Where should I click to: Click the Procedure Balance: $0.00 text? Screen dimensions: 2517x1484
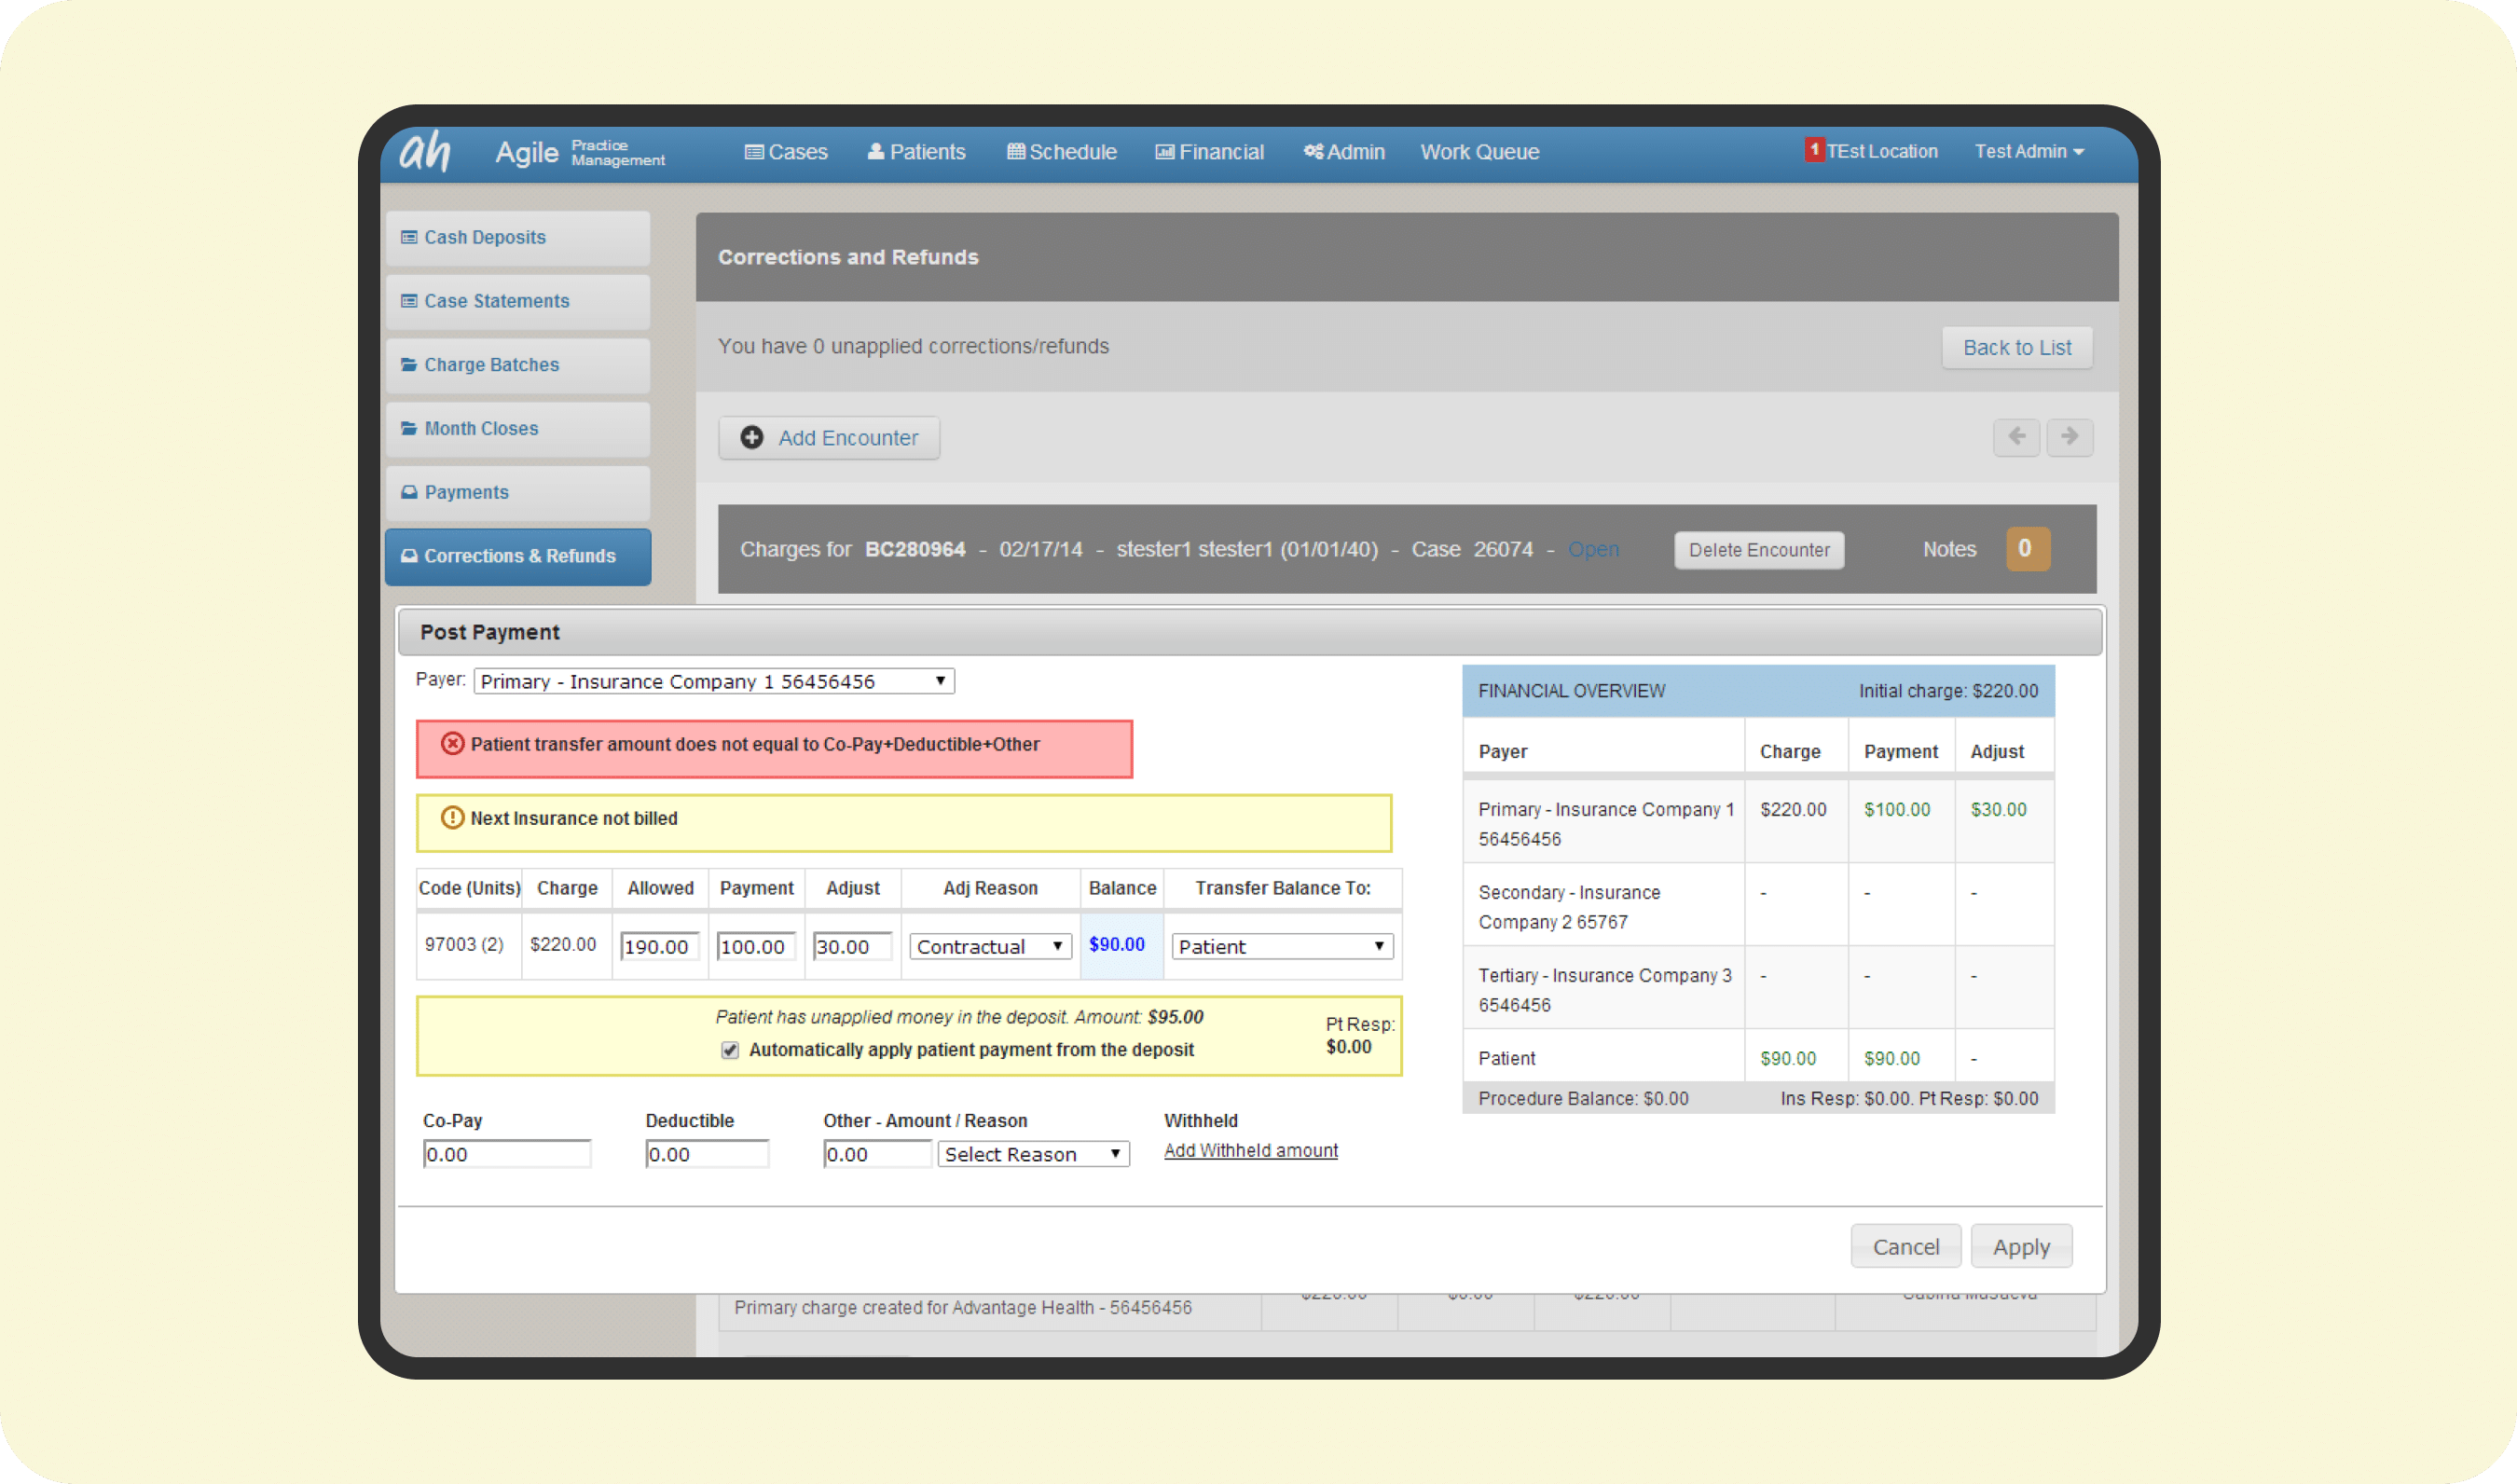[x=1583, y=1099]
